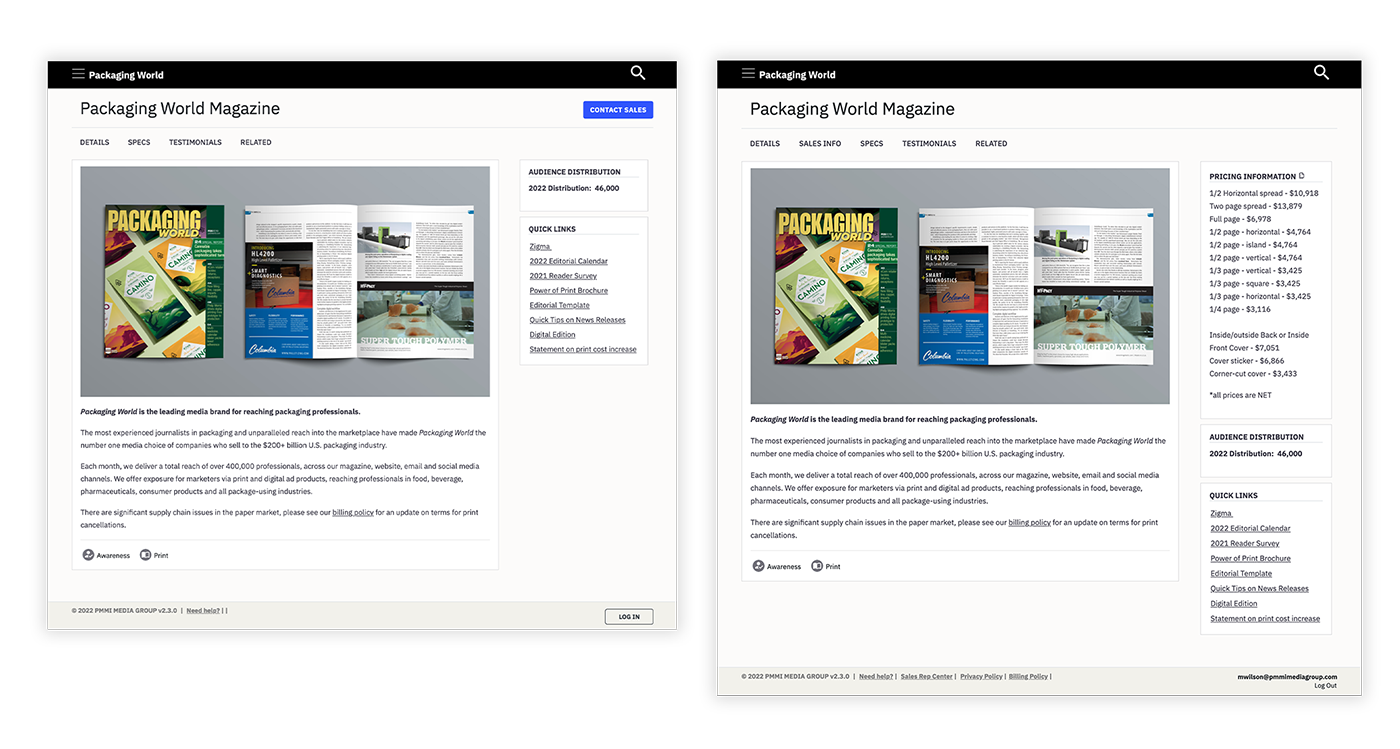Open the Privacy Policy footer link
Viewport: 1400px width, 749px height.
pyautogui.click(x=980, y=677)
